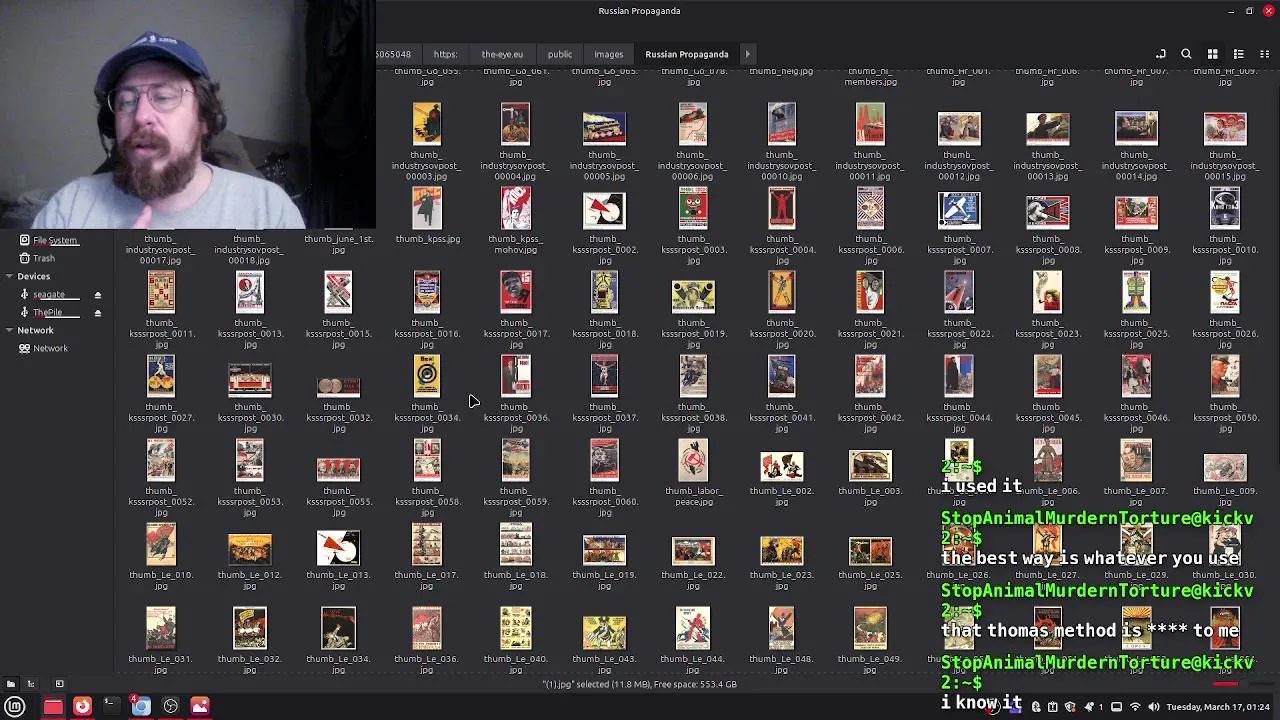Select thumb_industrysovpost_00005.jpg thumbnail

point(604,128)
